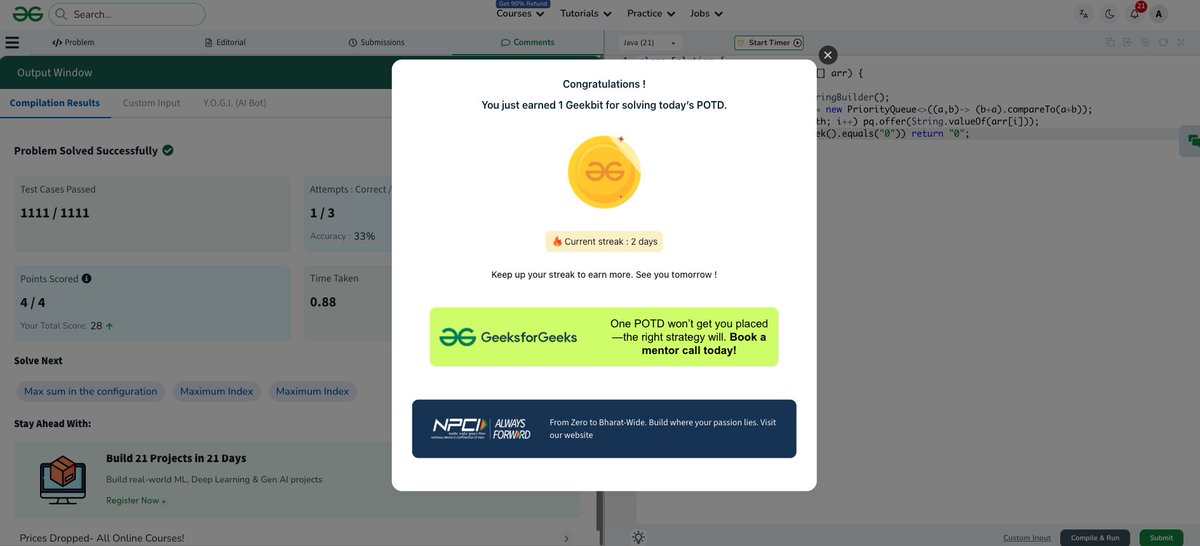Screen dimensions: 1200x546
Task: Select the Y.O.G.I. (AI Bot) tab
Action: click(x=235, y=103)
